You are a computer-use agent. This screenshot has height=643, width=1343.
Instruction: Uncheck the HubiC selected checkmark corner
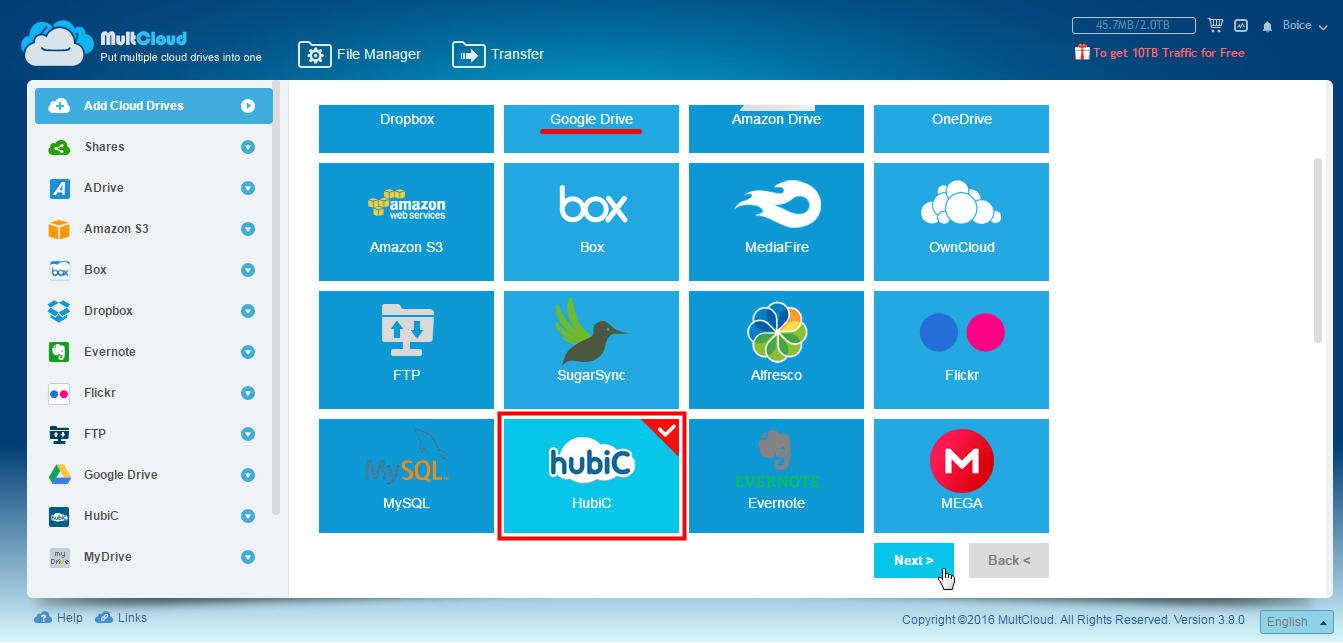click(667, 431)
